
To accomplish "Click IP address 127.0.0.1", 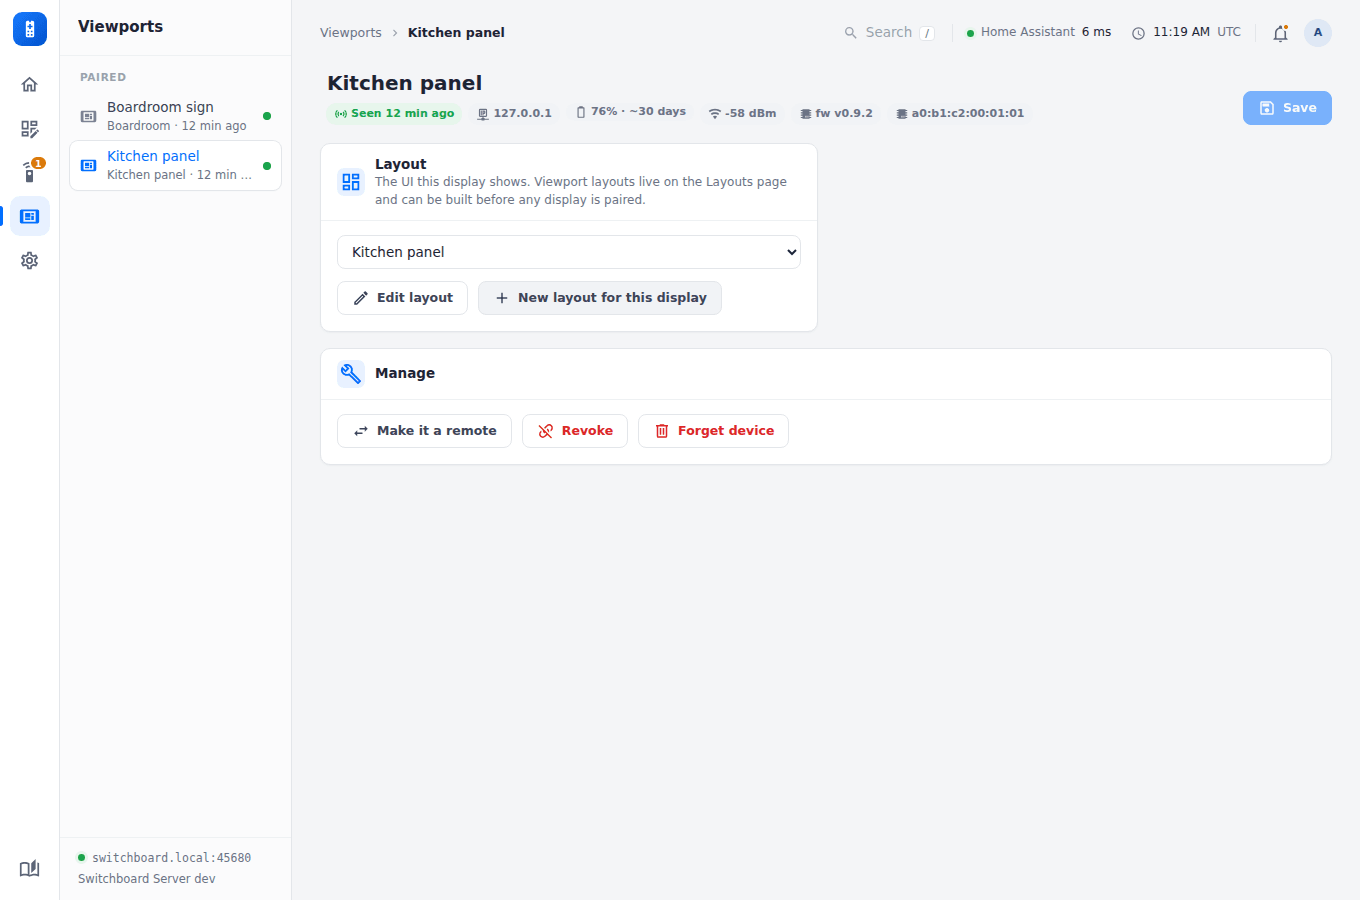I will 514,113.
